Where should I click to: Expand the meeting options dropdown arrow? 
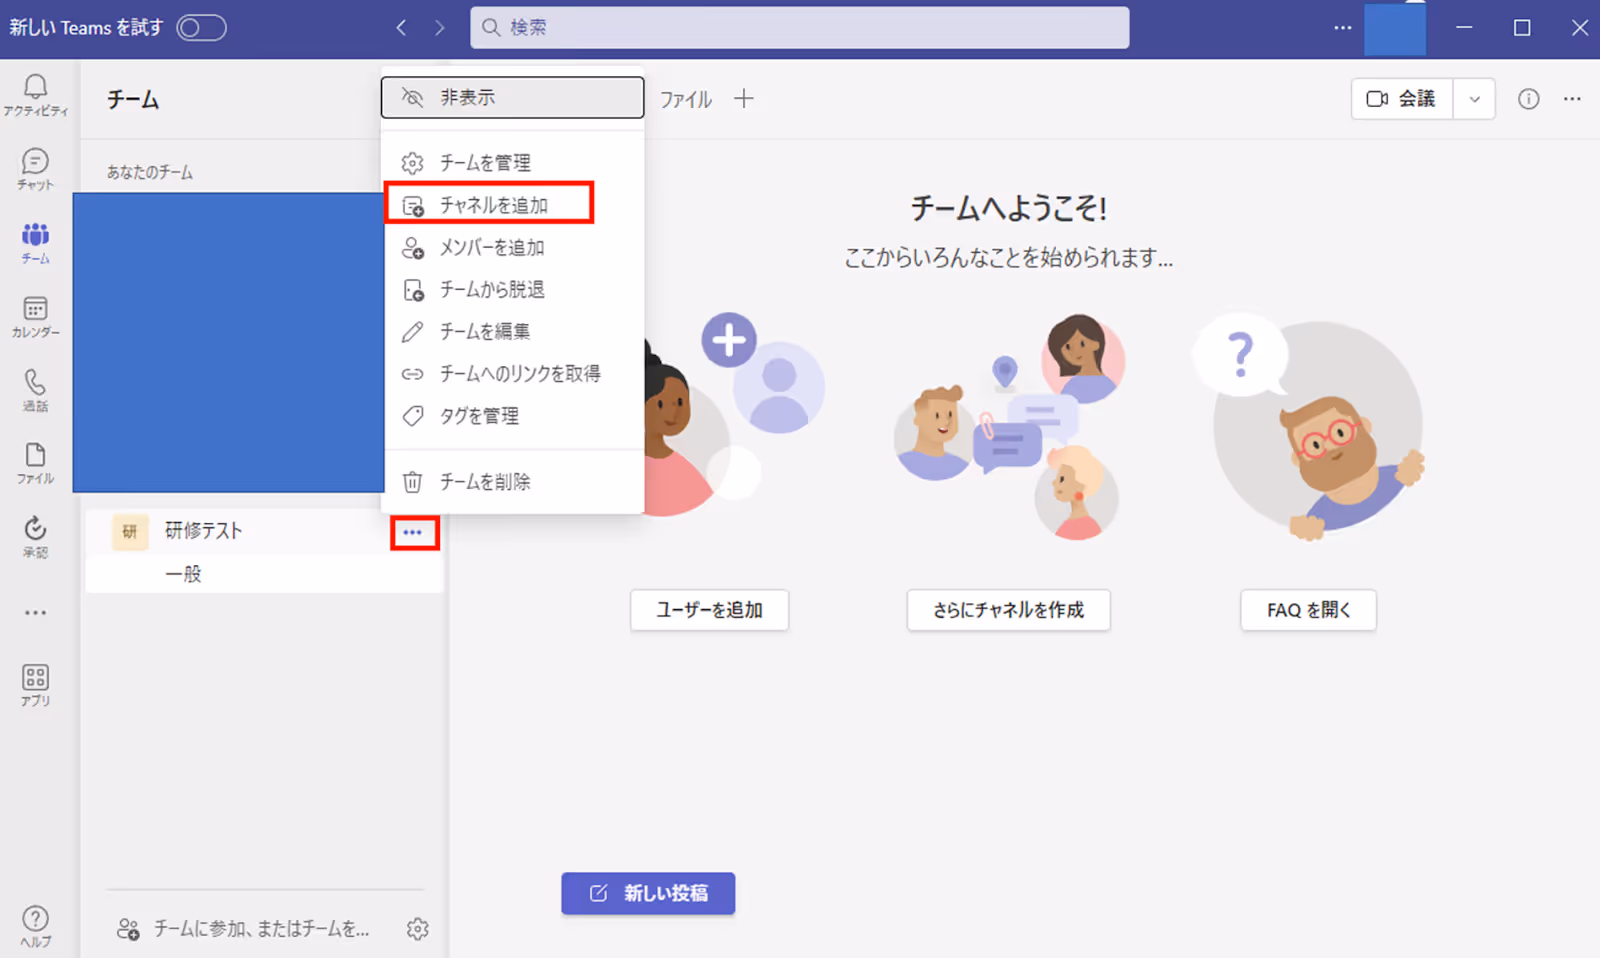[x=1474, y=99]
